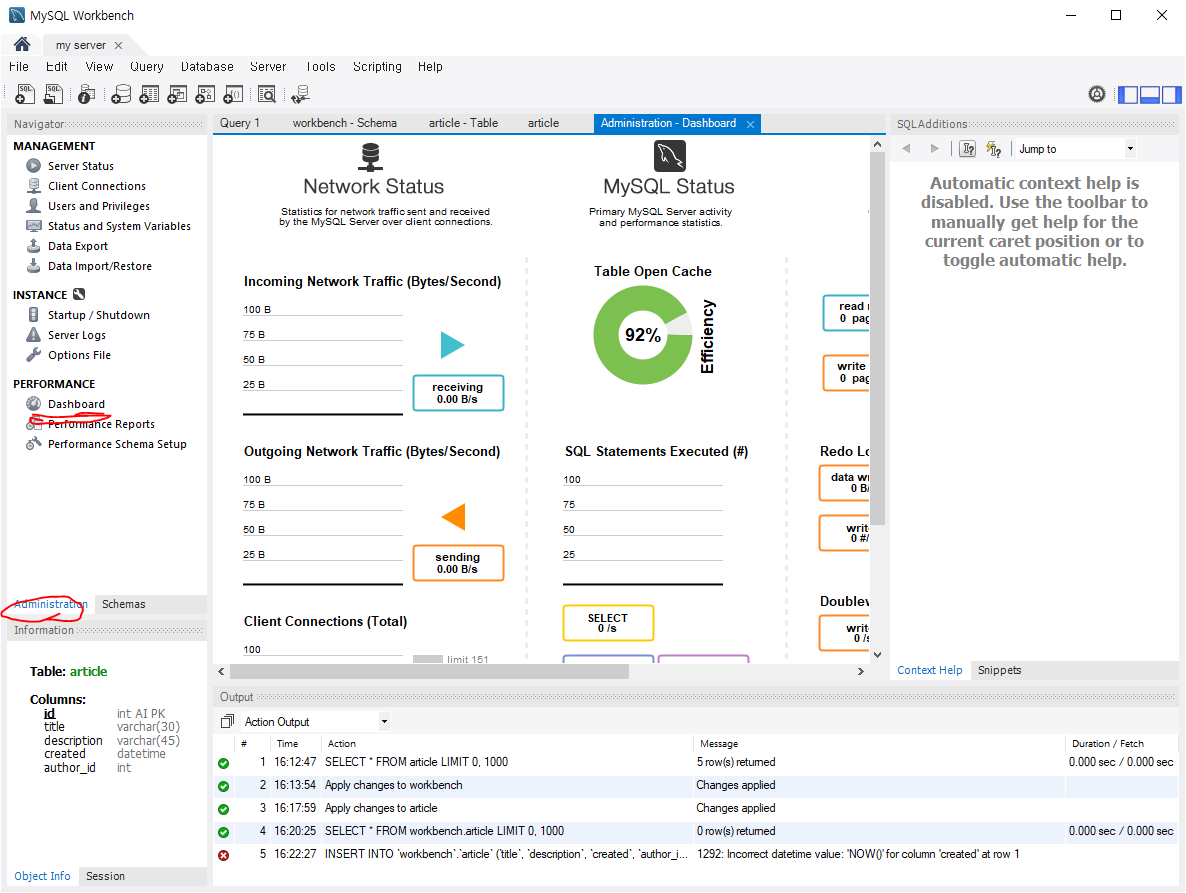Image resolution: width=1186 pixels, height=893 pixels.
Task: Open the Home screen tab icon
Action: tap(22, 45)
